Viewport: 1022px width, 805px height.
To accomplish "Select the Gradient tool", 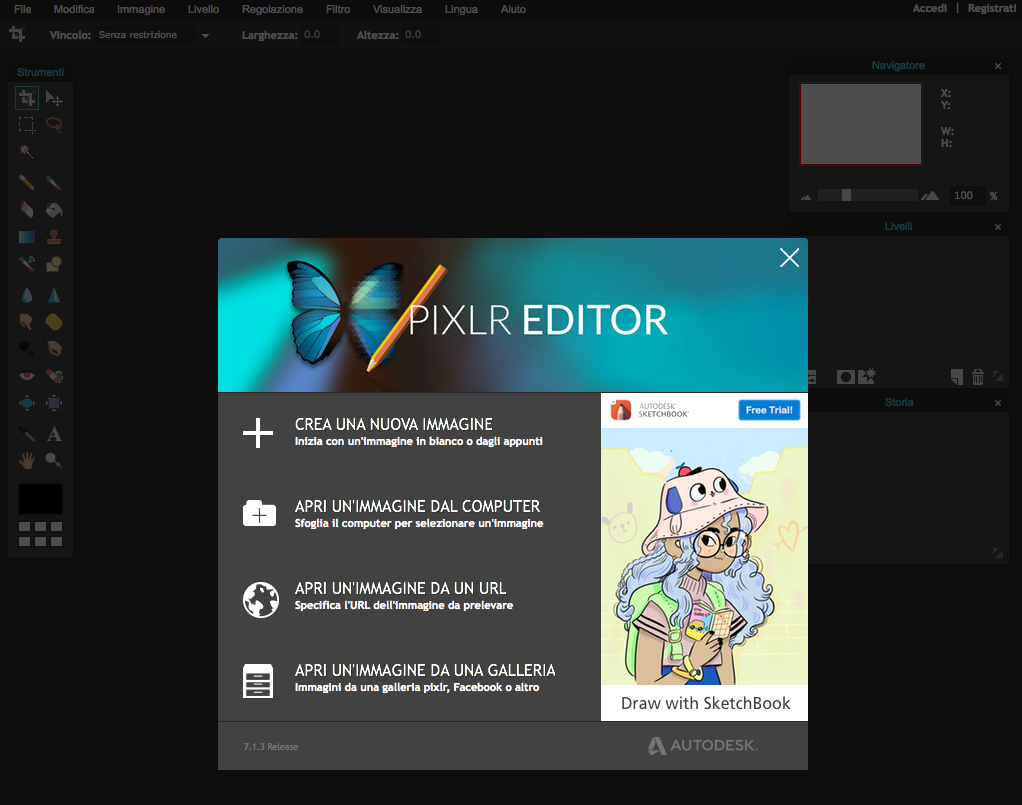I will [x=27, y=237].
